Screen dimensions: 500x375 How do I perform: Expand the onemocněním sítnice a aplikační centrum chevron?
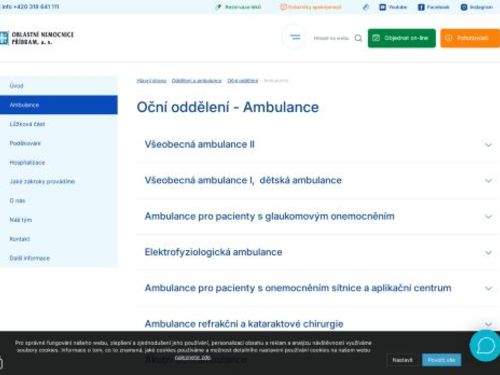[x=488, y=288]
